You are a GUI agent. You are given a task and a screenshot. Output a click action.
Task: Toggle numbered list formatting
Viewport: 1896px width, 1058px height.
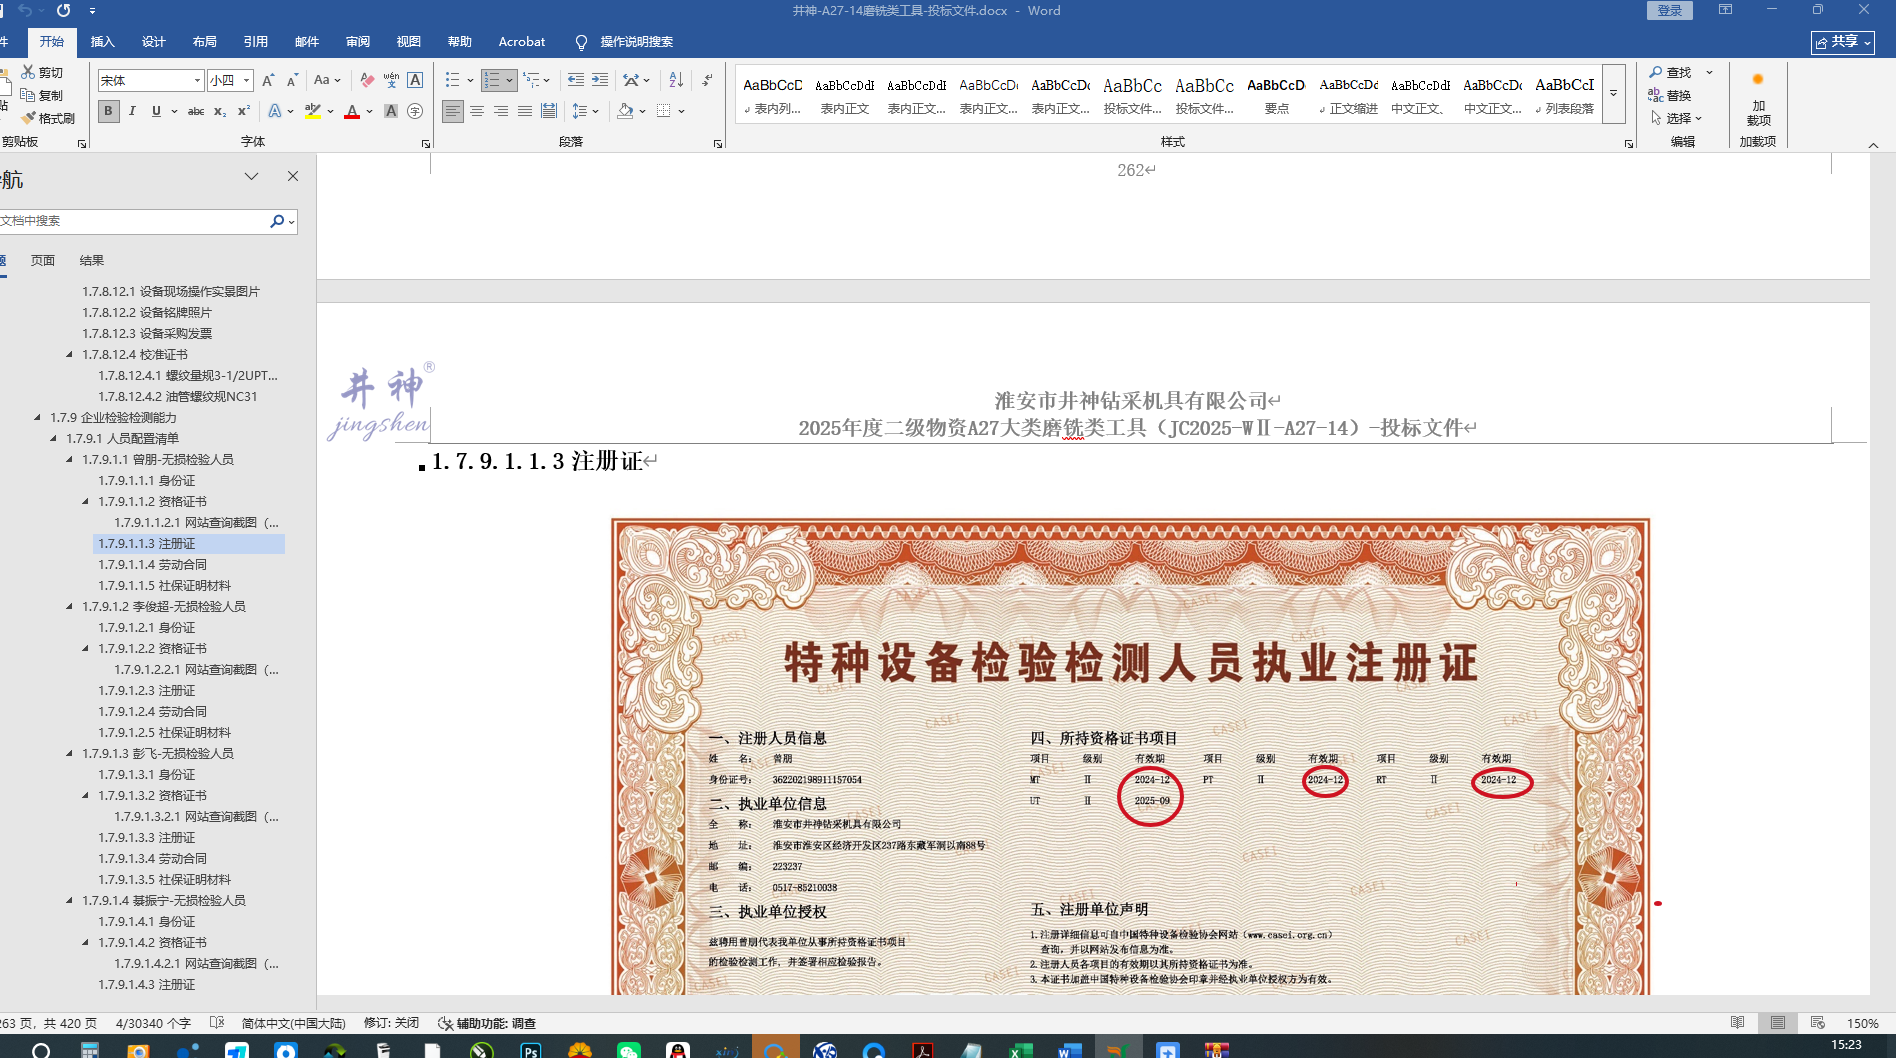492,80
